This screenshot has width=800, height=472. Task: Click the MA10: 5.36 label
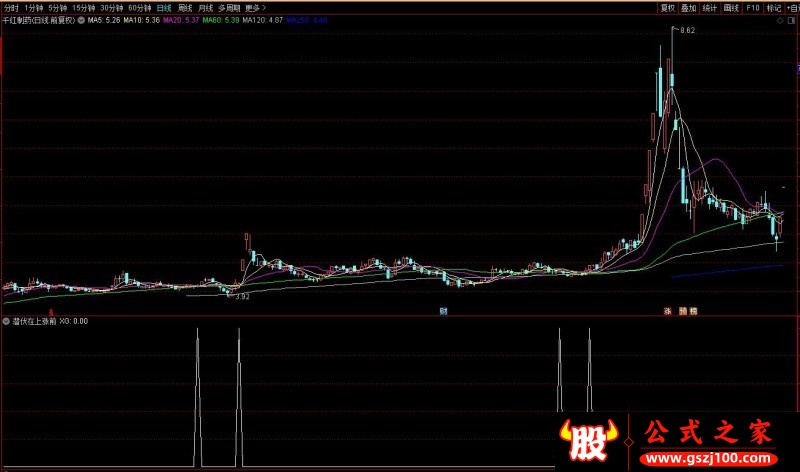[141, 20]
